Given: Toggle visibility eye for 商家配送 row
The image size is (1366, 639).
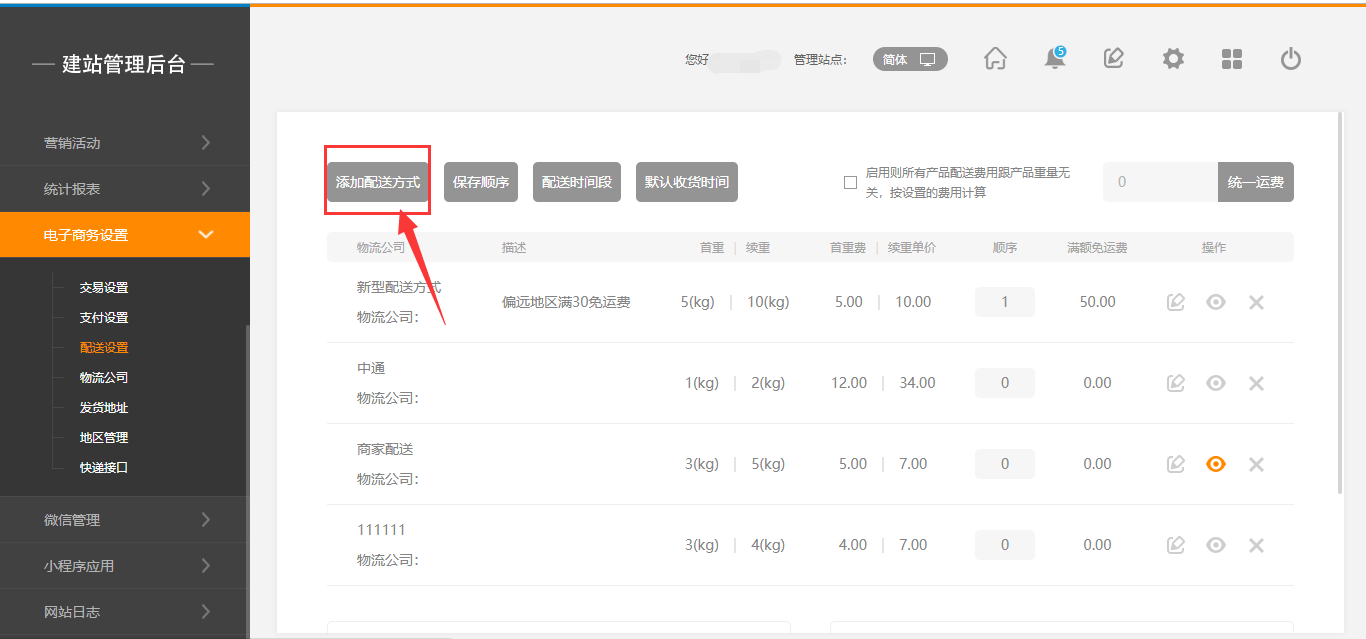Looking at the screenshot, I should [x=1216, y=464].
